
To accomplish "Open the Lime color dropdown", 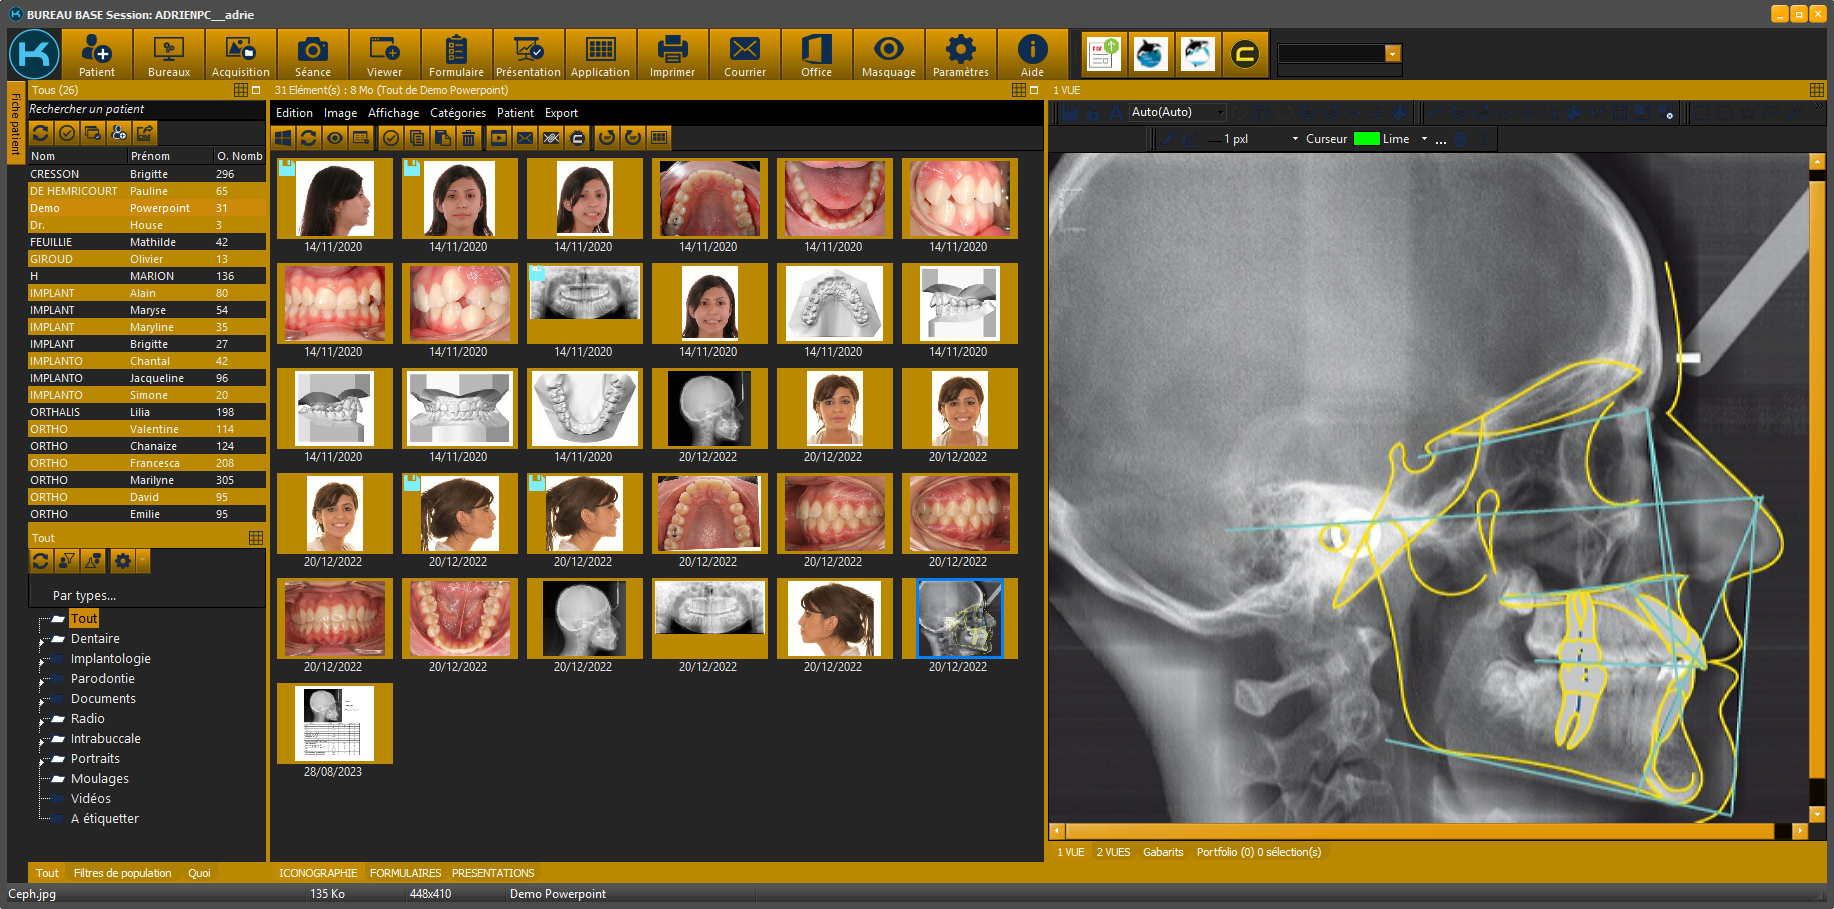I will coord(1424,139).
